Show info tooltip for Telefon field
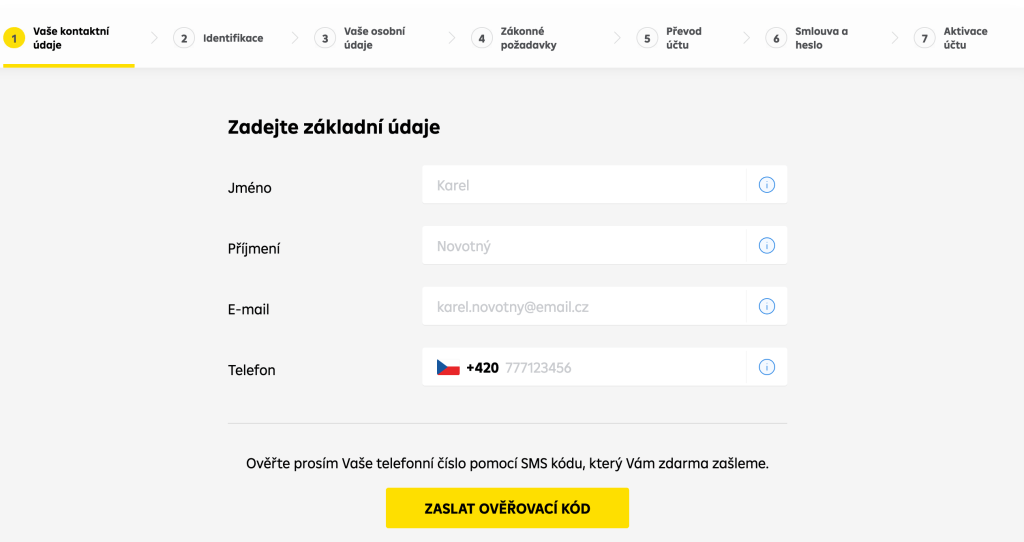This screenshot has width=1024, height=542. pos(767,367)
